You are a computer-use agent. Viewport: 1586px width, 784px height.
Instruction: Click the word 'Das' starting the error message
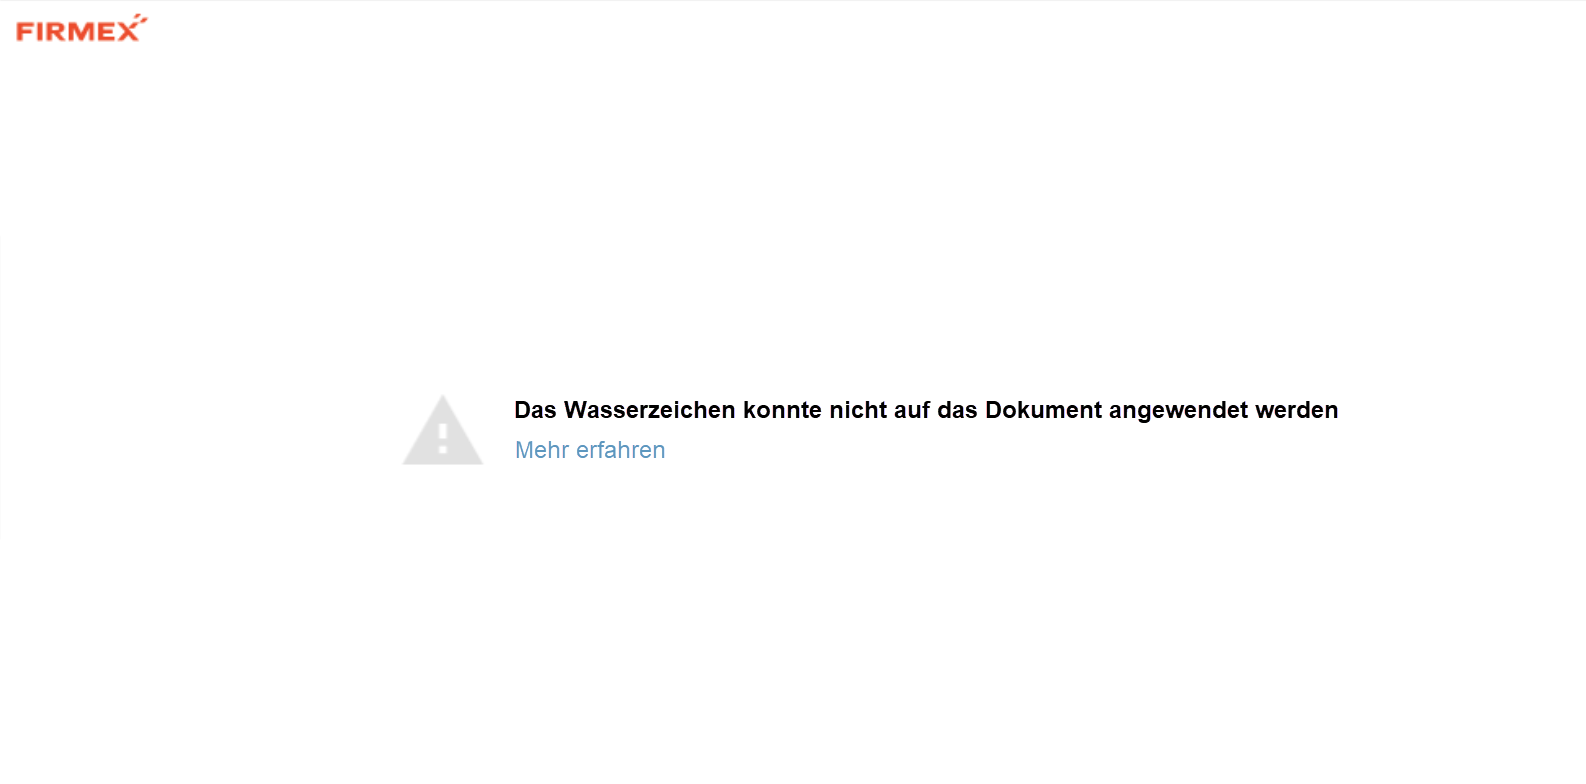(x=535, y=410)
